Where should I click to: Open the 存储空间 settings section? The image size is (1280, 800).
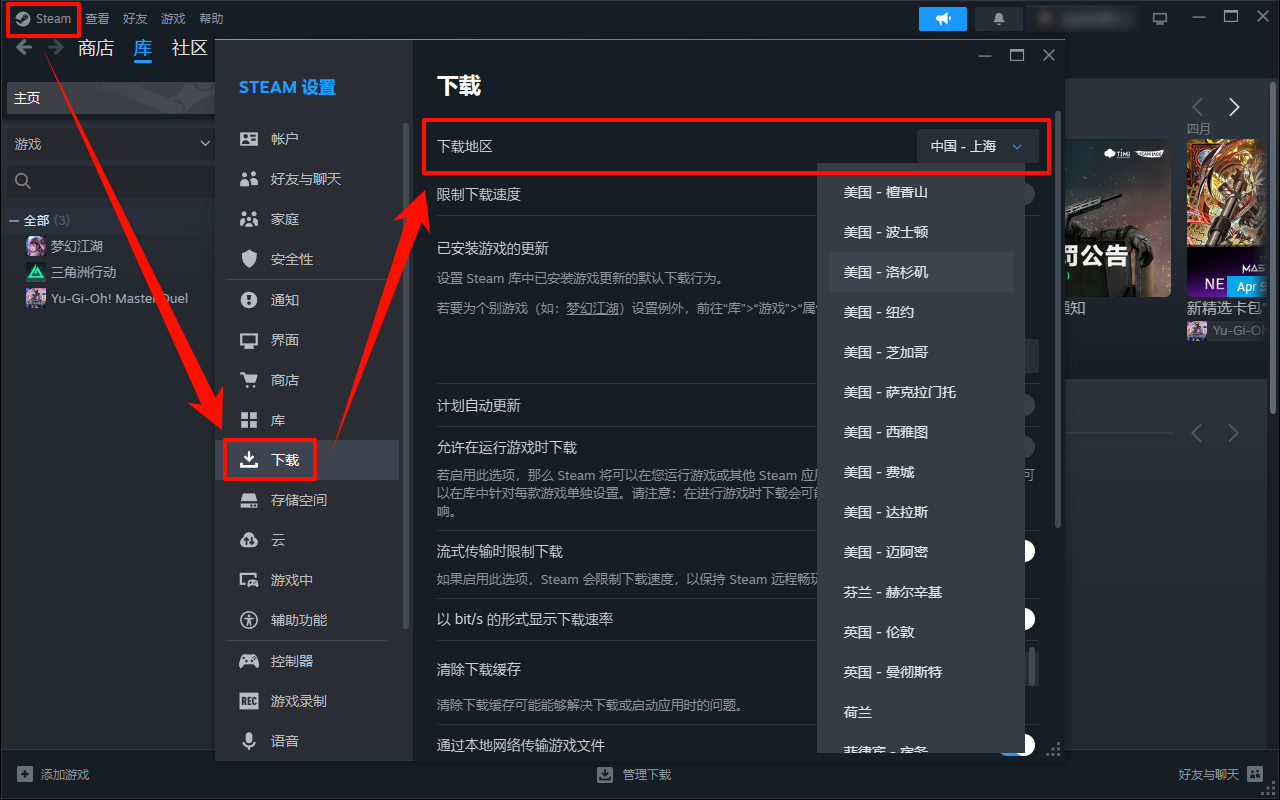click(307, 500)
